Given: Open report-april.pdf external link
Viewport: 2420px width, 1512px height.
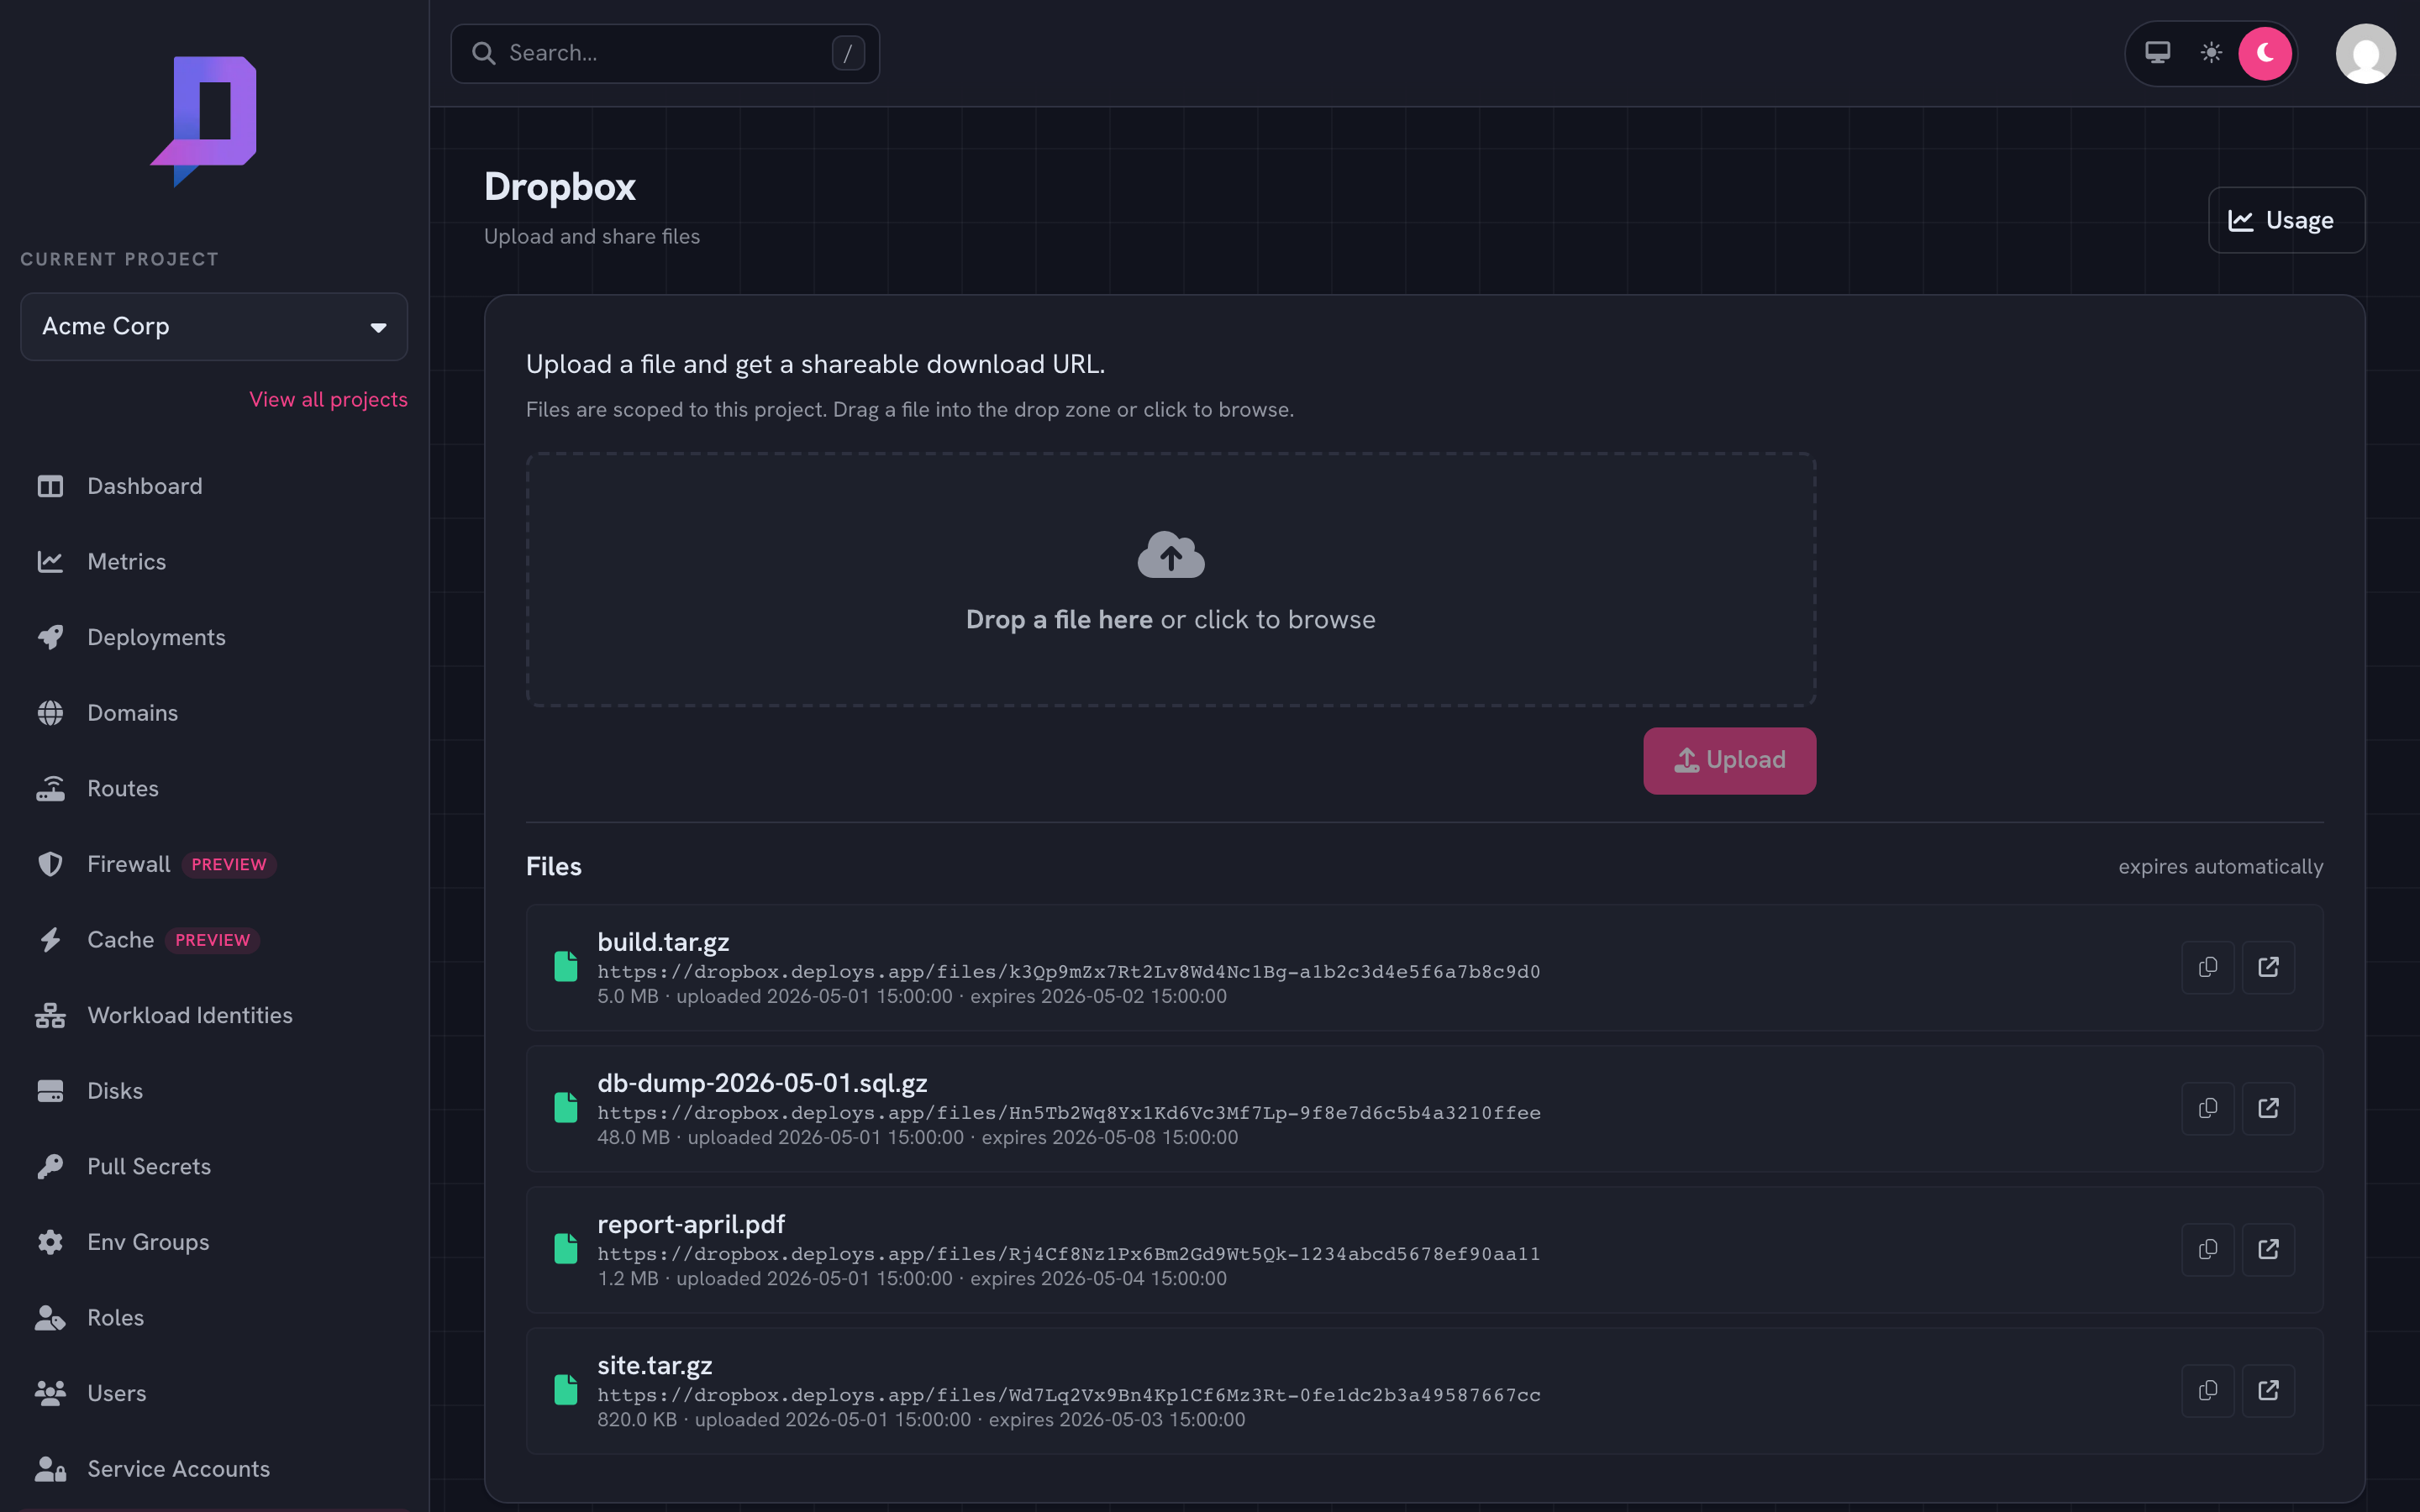Looking at the screenshot, I should pos(2268,1249).
